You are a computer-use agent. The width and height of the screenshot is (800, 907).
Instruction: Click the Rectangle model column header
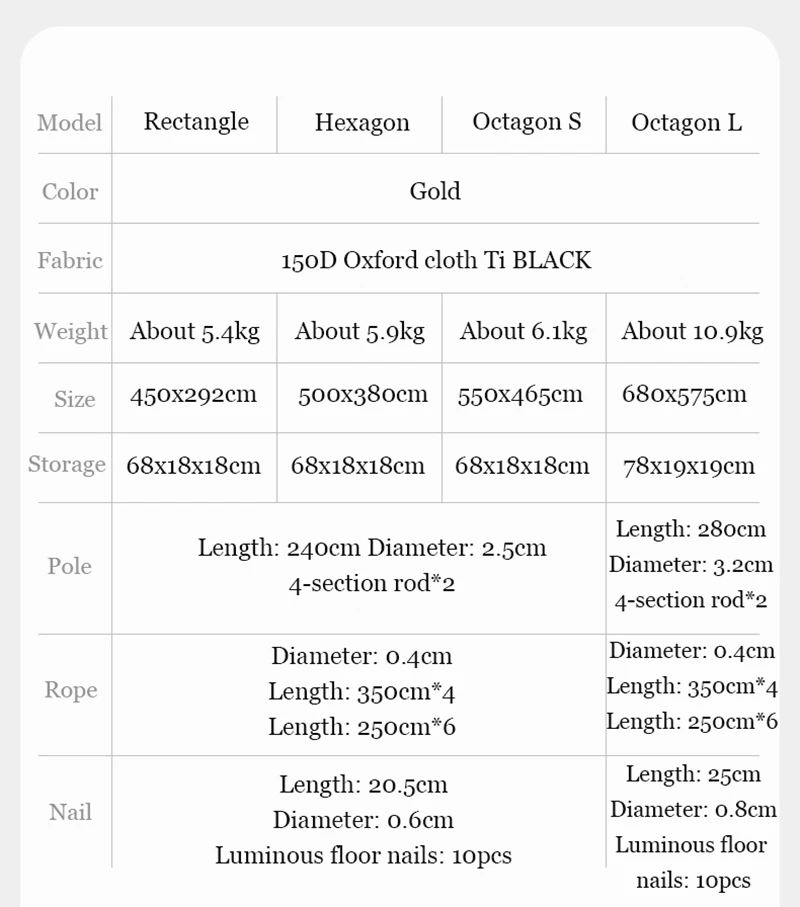[x=196, y=122]
